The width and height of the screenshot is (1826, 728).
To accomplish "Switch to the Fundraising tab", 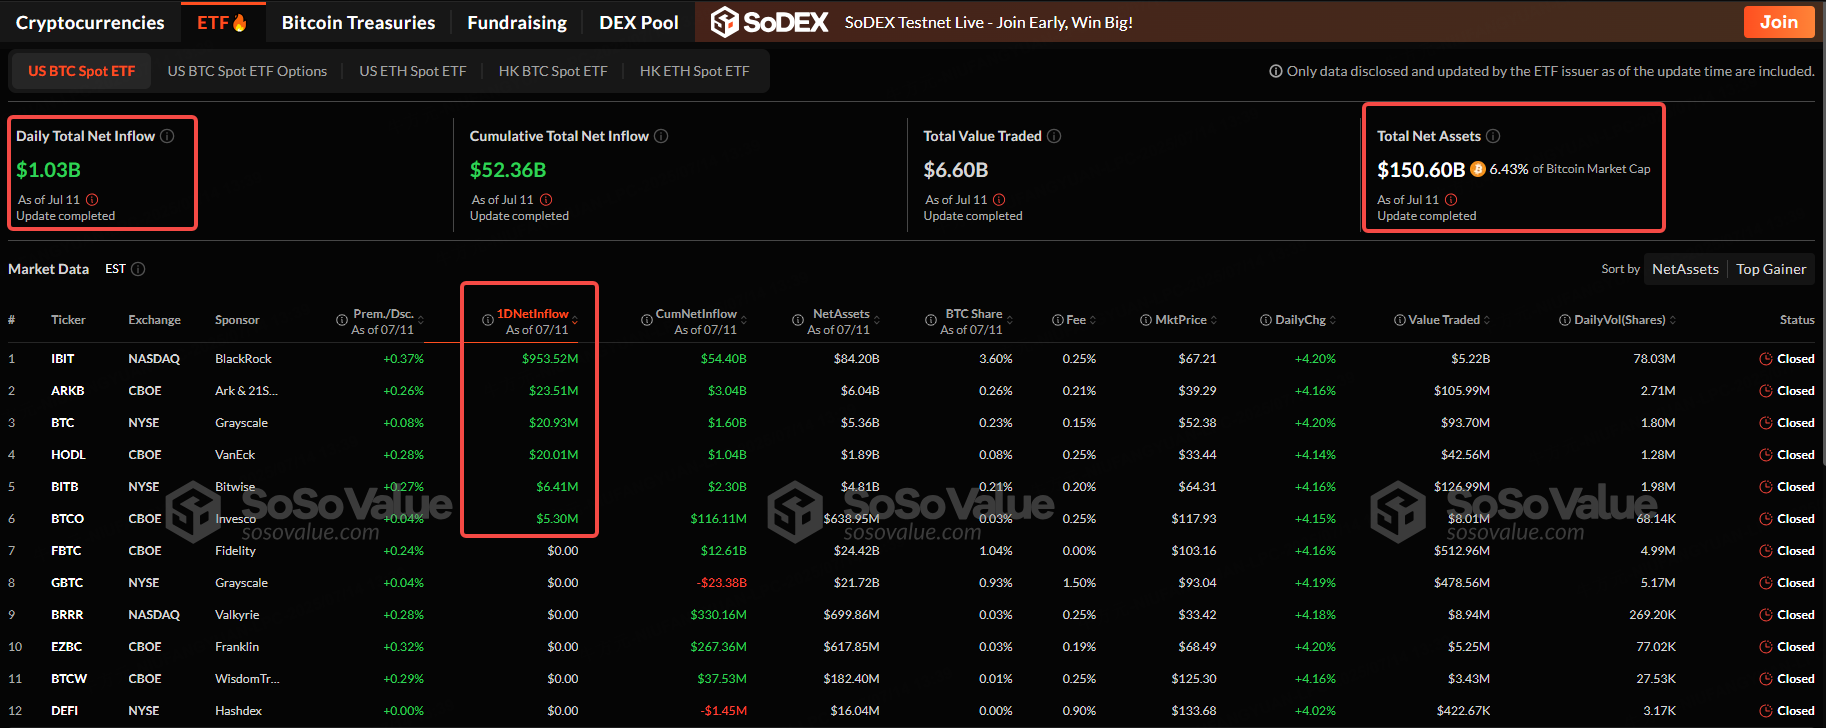I will pyautogui.click(x=517, y=22).
